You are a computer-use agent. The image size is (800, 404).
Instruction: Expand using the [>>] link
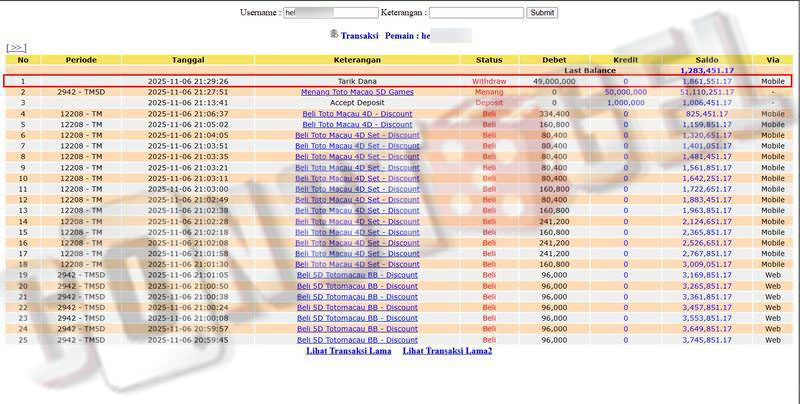pos(16,47)
